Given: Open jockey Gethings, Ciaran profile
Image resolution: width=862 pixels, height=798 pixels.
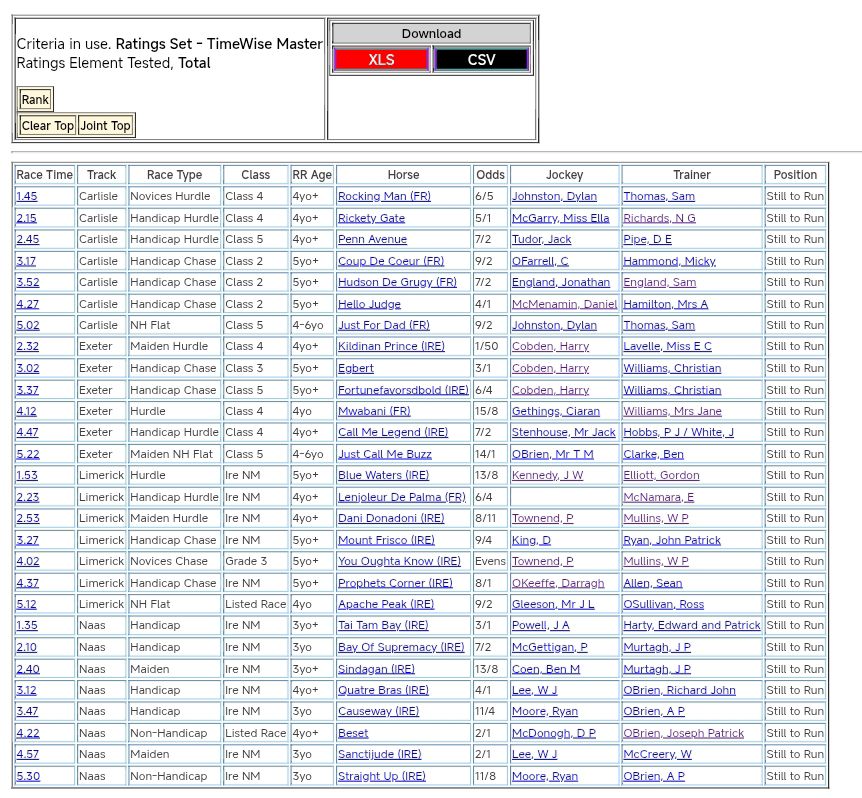Looking at the screenshot, I should coord(556,411).
